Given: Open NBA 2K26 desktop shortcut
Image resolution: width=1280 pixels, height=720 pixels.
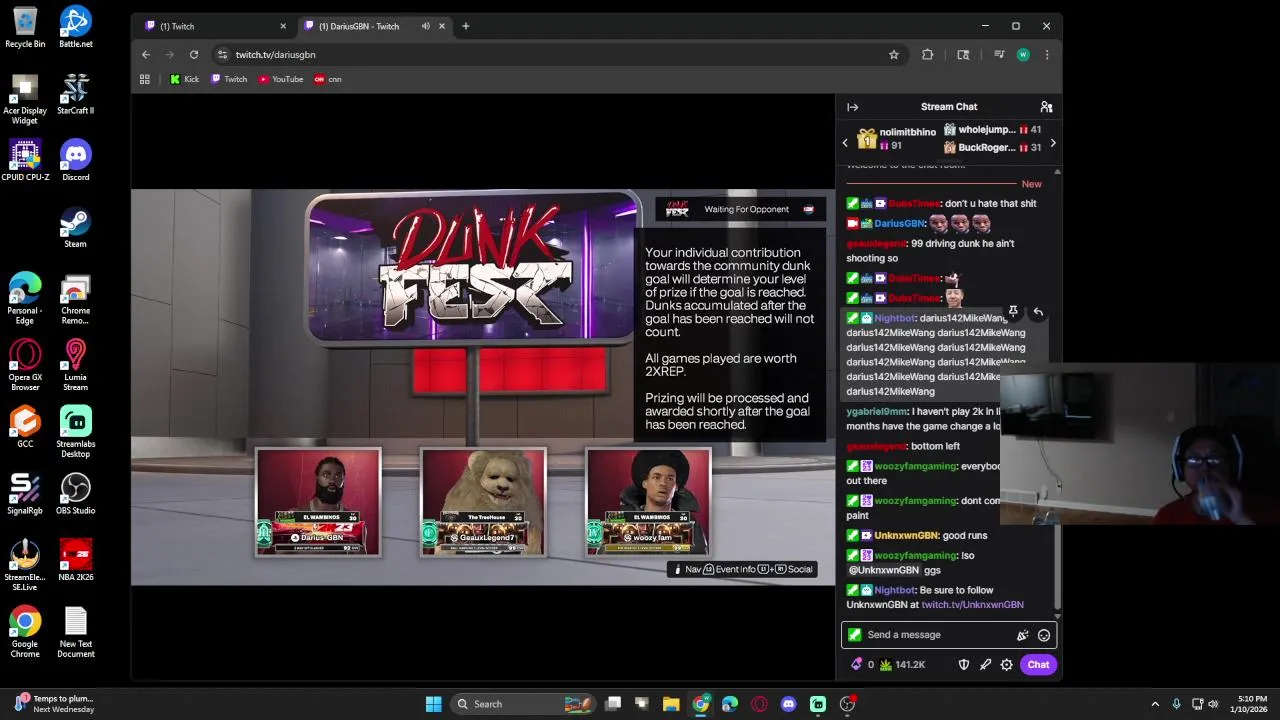Looking at the screenshot, I should tap(76, 560).
